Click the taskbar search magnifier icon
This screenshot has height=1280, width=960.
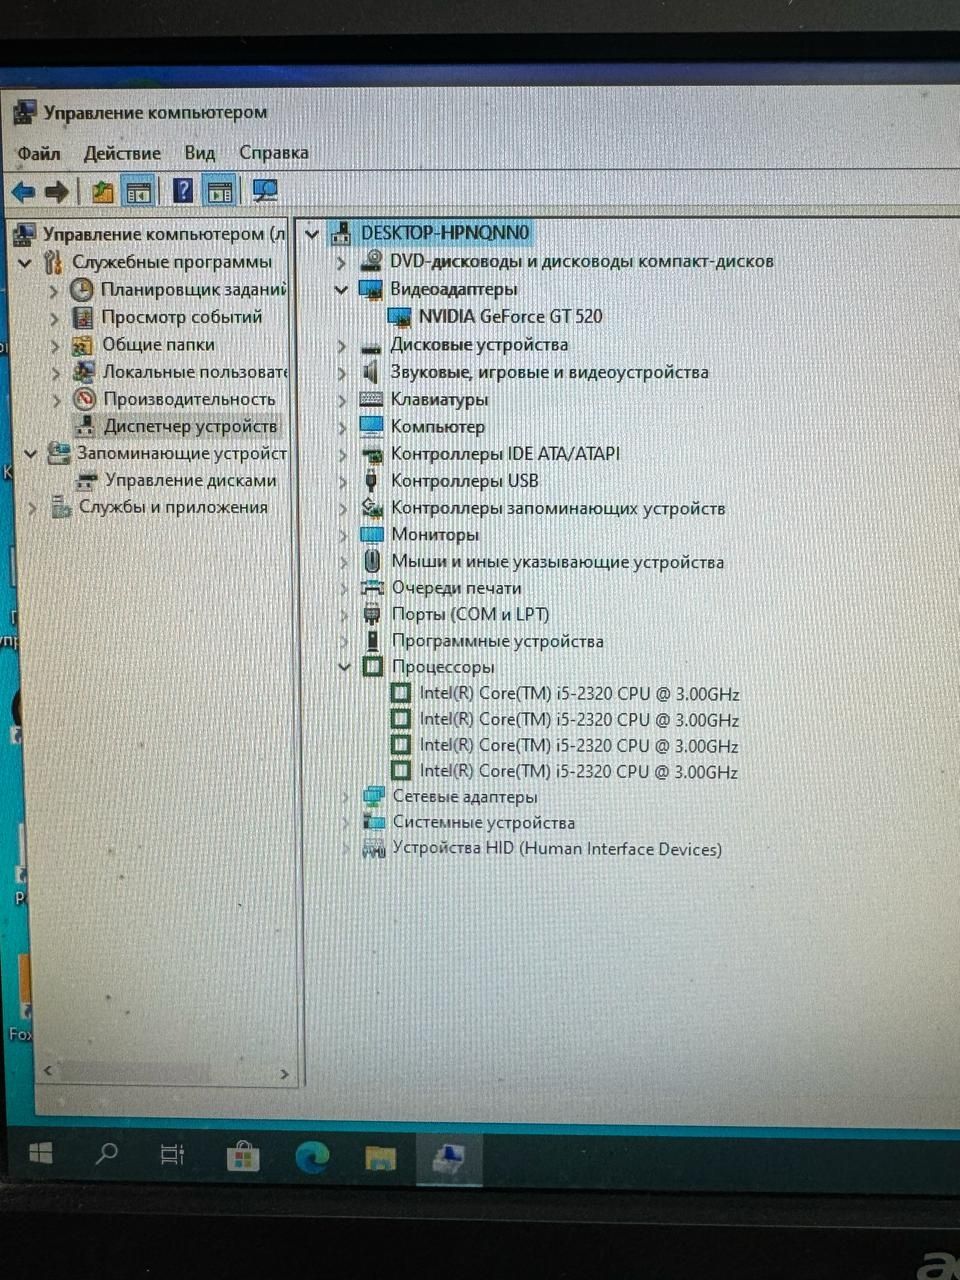click(x=105, y=1154)
